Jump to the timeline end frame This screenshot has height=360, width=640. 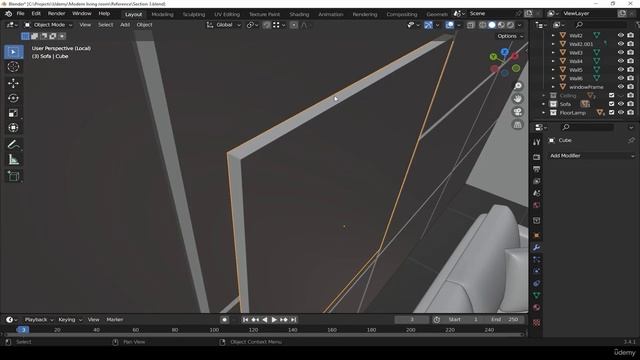(293, 320)
